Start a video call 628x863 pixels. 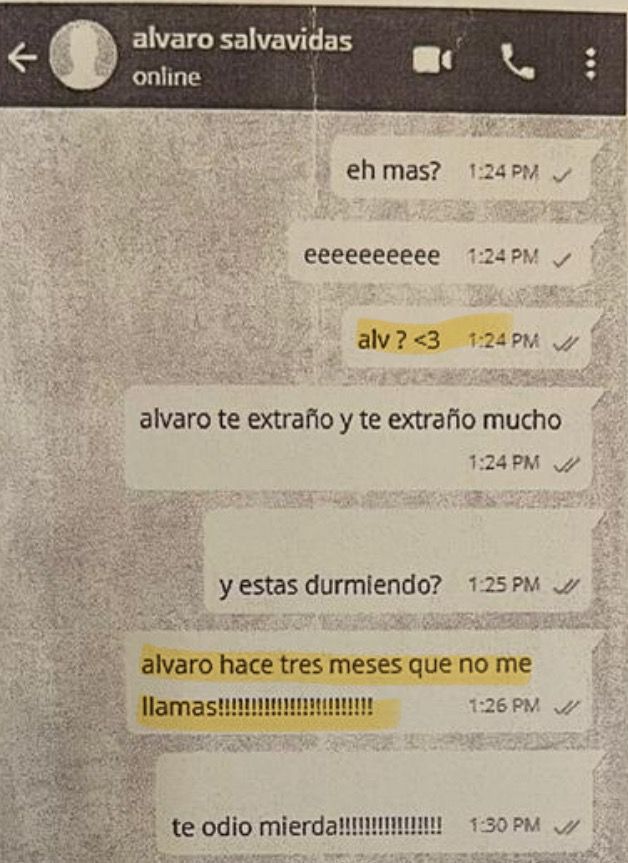pos(432,59)
